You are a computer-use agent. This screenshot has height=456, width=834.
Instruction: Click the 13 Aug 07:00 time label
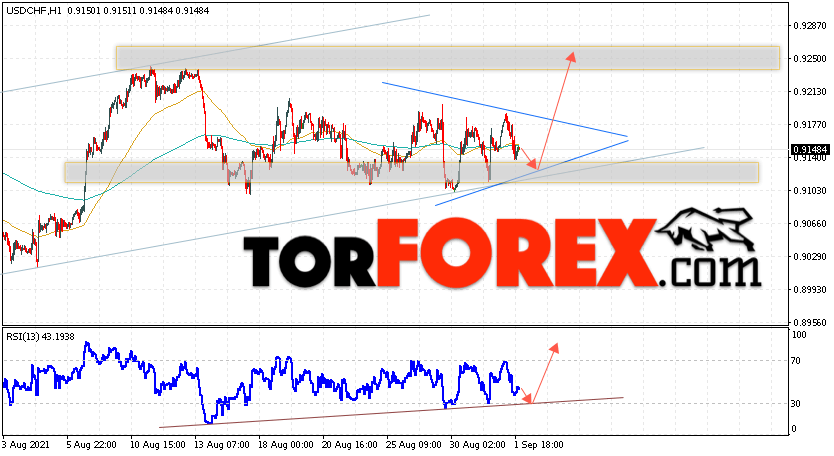(x=222, y=444)
